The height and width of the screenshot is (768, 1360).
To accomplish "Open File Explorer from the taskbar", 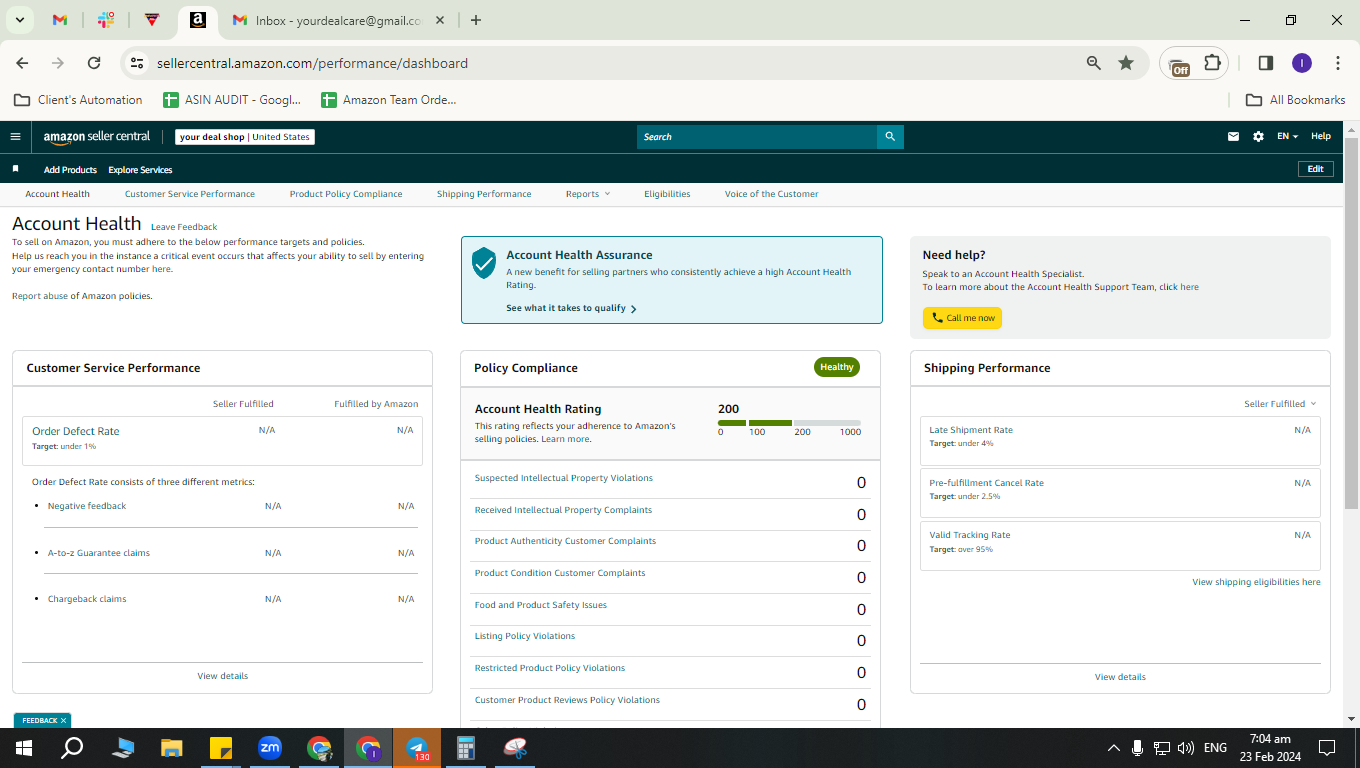I will [172, 748].
